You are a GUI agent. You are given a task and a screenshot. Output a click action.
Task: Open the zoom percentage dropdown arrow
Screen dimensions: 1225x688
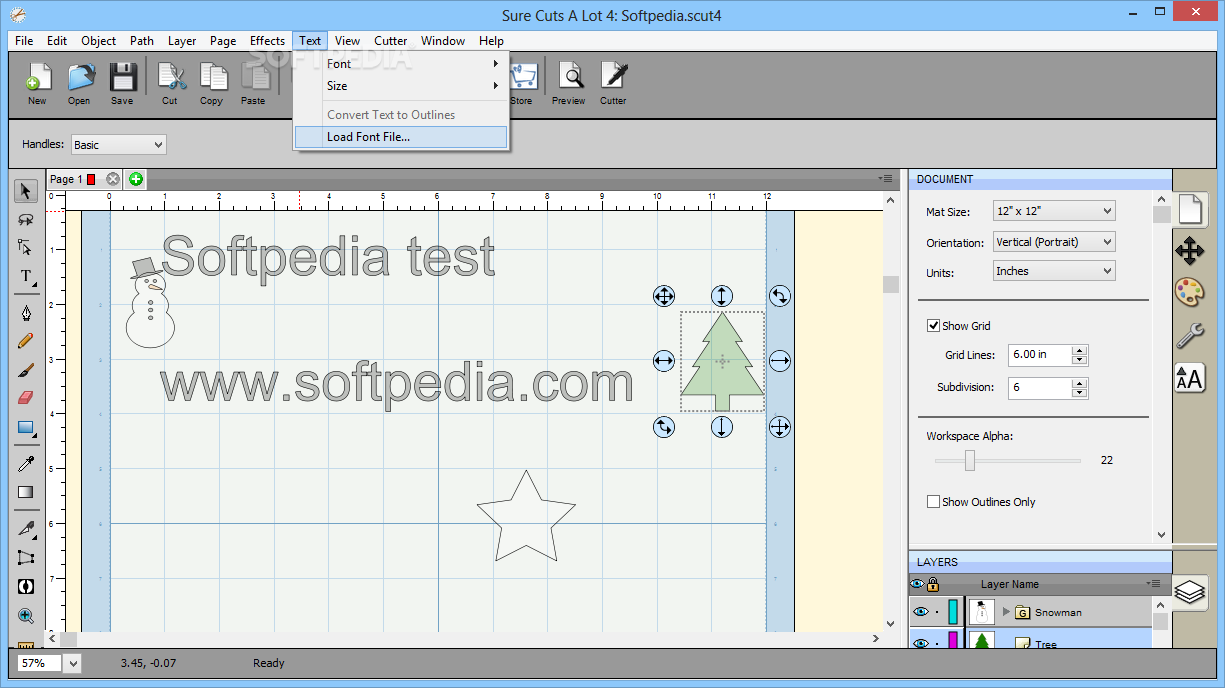click(73, 663)
